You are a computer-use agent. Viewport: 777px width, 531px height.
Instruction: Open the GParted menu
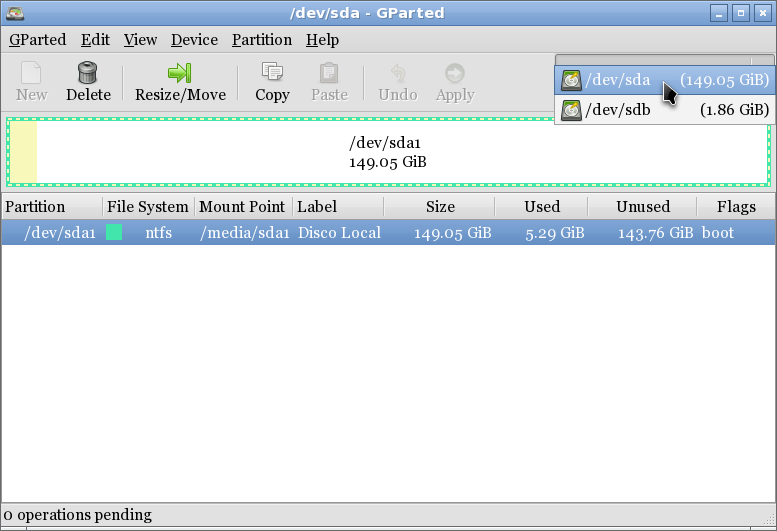click(x=37, y=40)
